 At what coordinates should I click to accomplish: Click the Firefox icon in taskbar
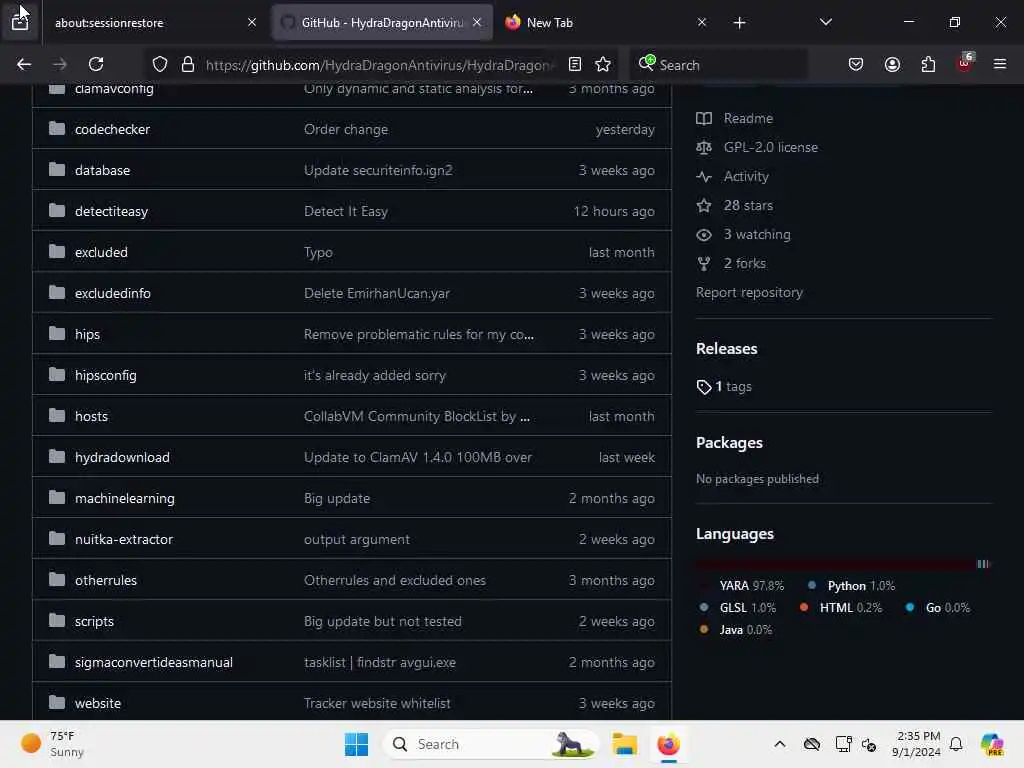coord(669,744)
